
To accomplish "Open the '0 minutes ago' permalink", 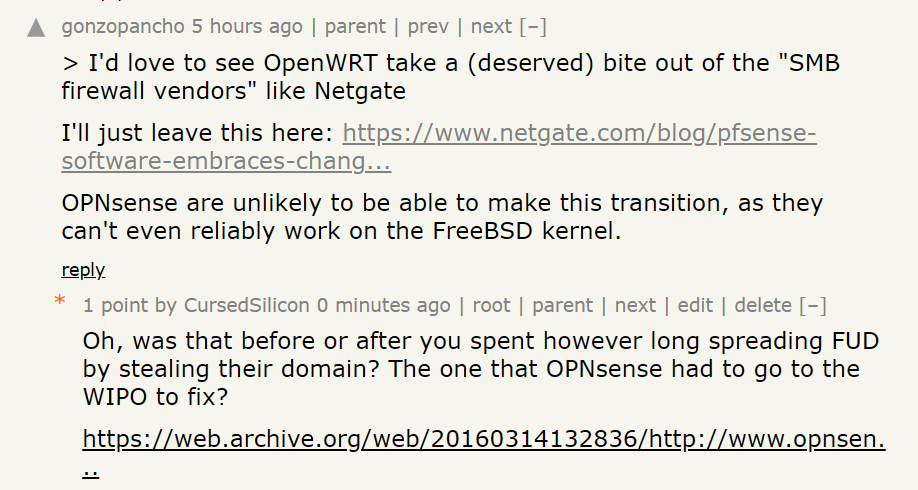I will 383,305.
